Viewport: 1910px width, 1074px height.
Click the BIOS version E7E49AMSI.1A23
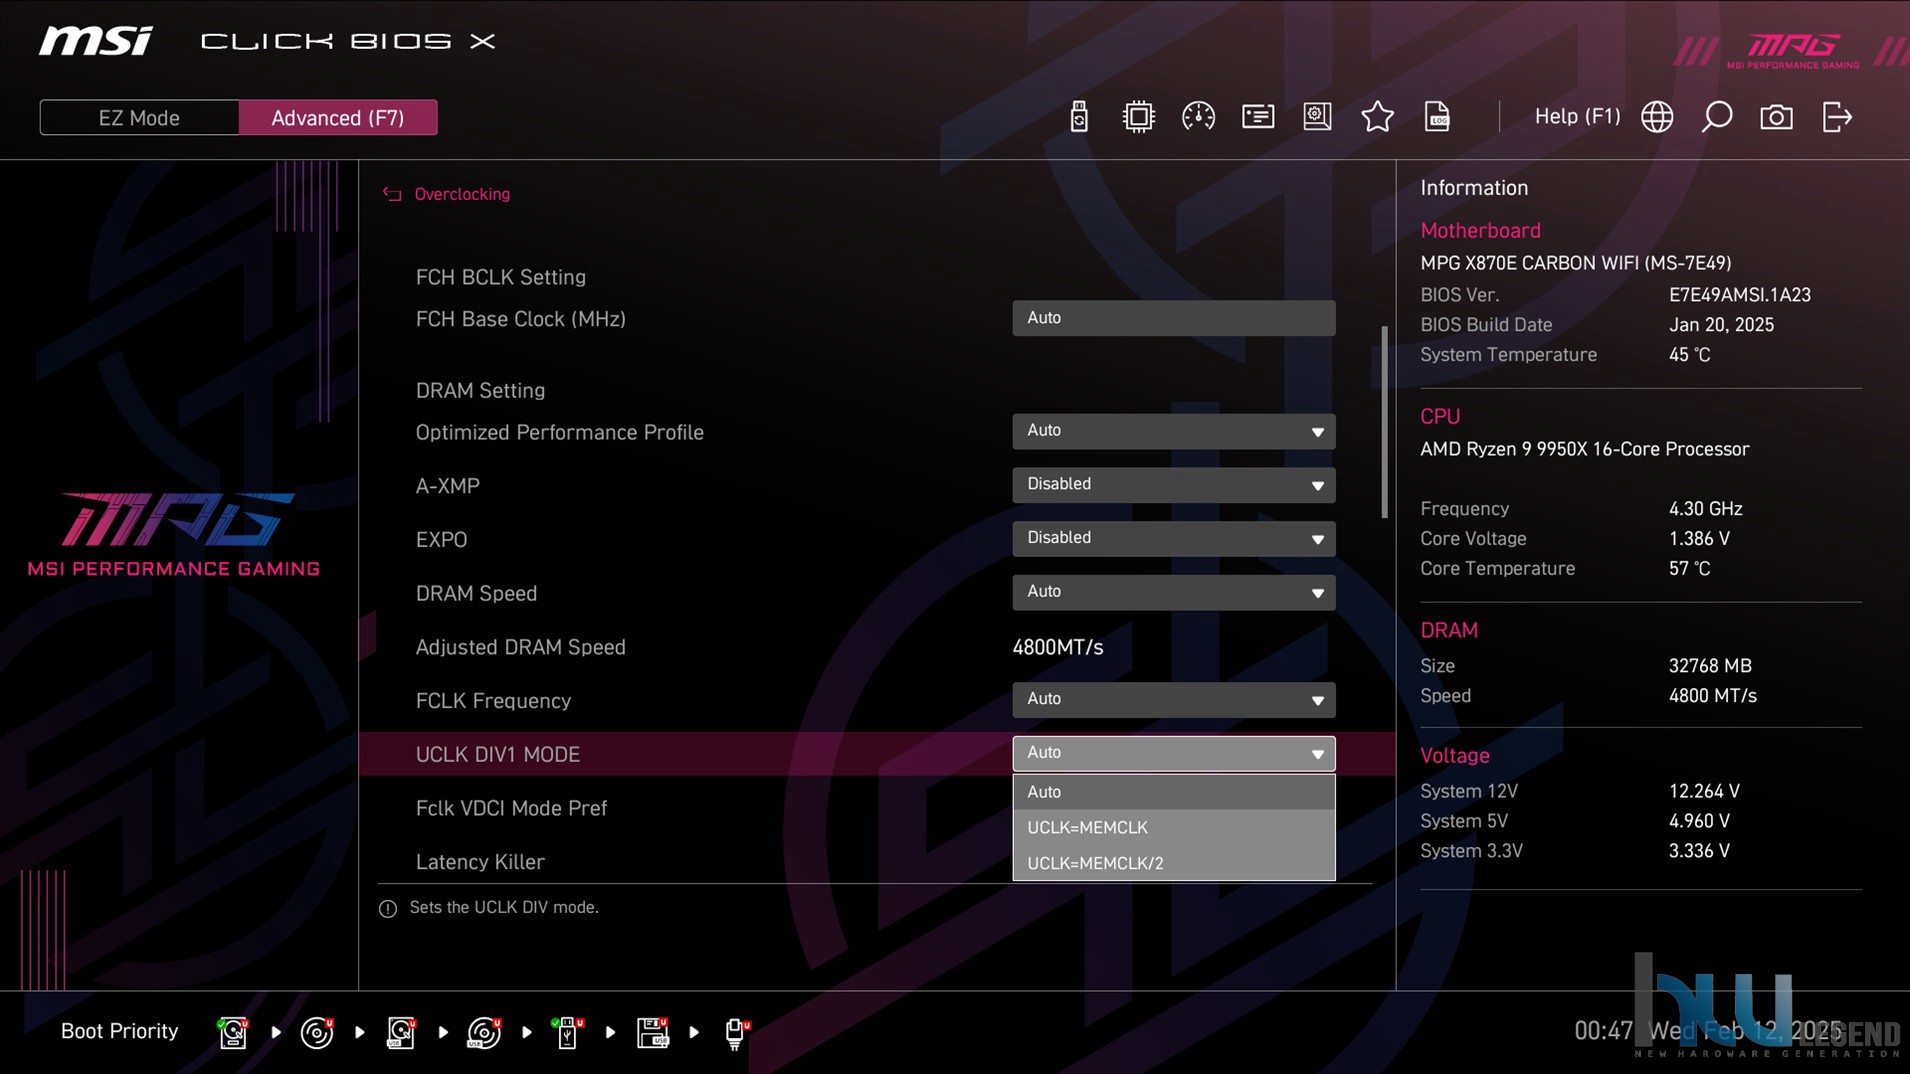[1739, 295]
